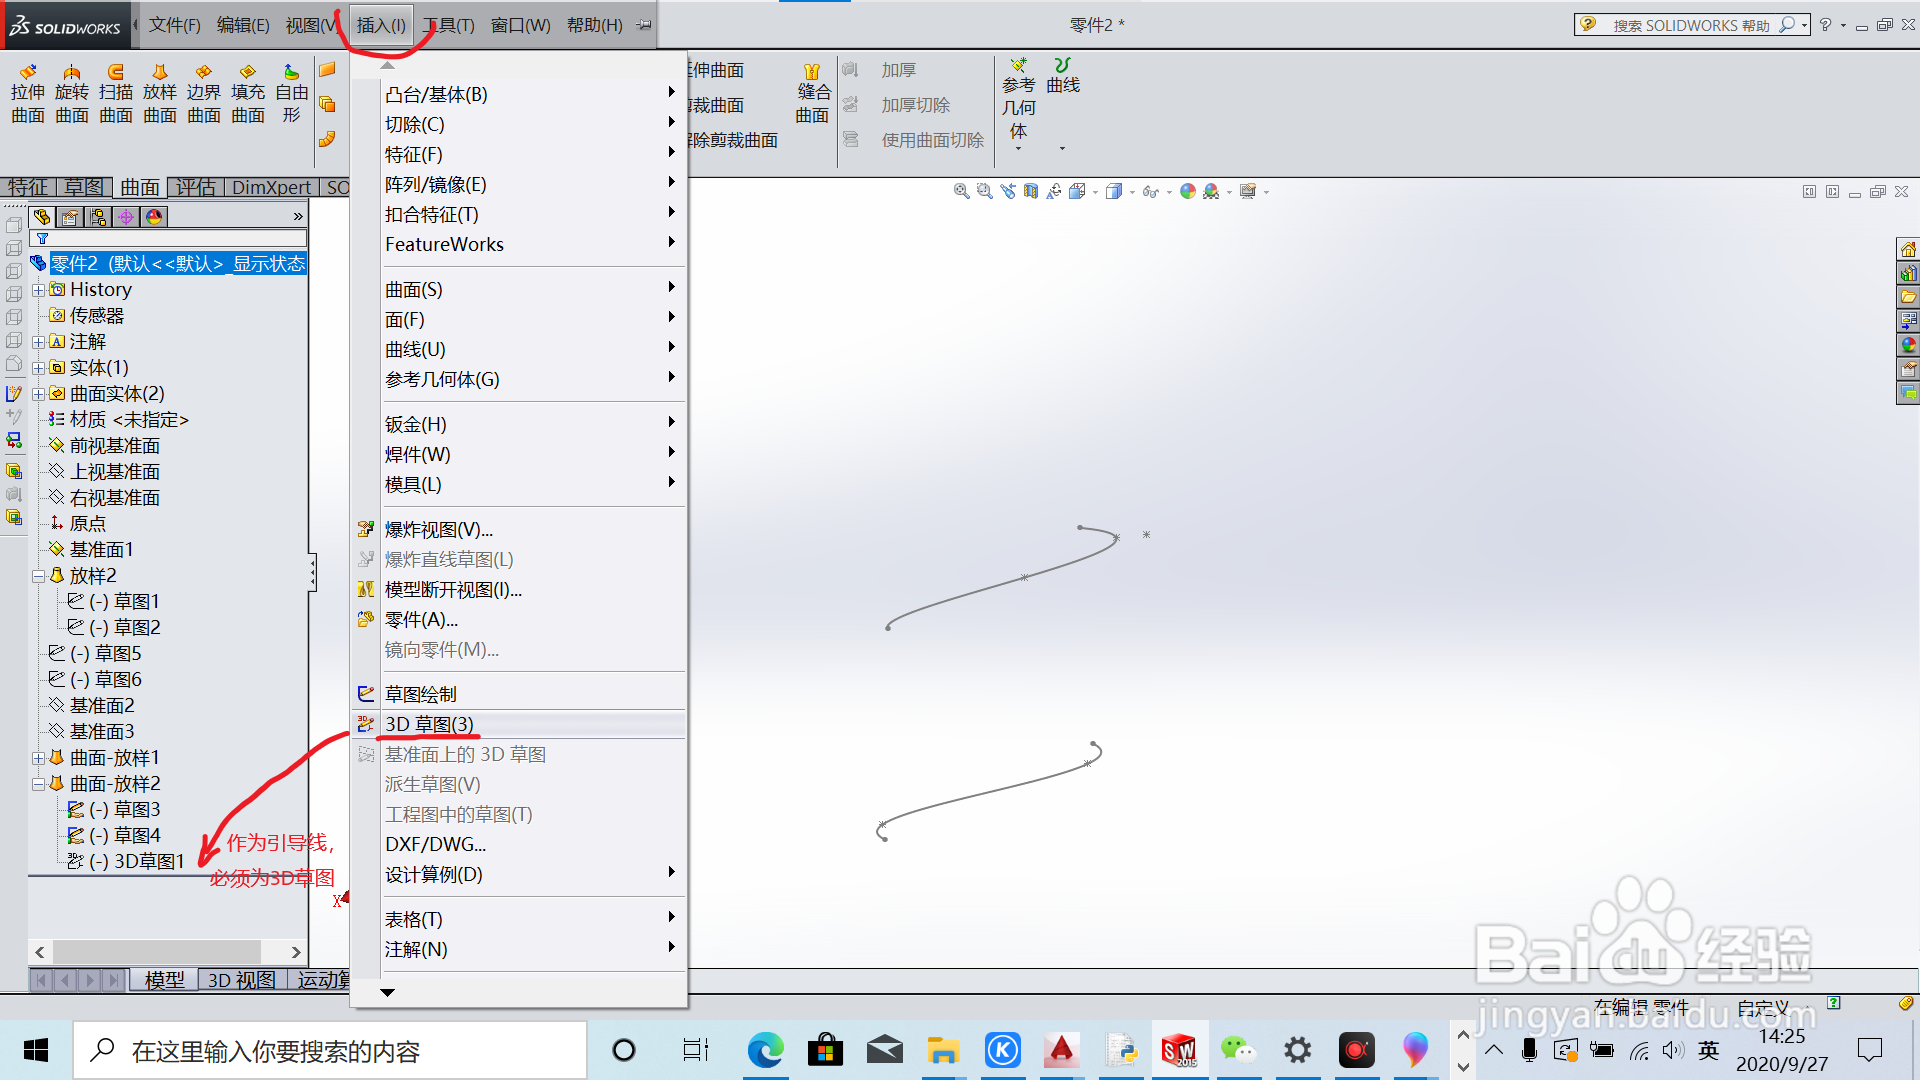1920x1080 pixels.
Task: Choose 3D 草图(3) from the Insert menu
Action: click(x=519, y=724)
